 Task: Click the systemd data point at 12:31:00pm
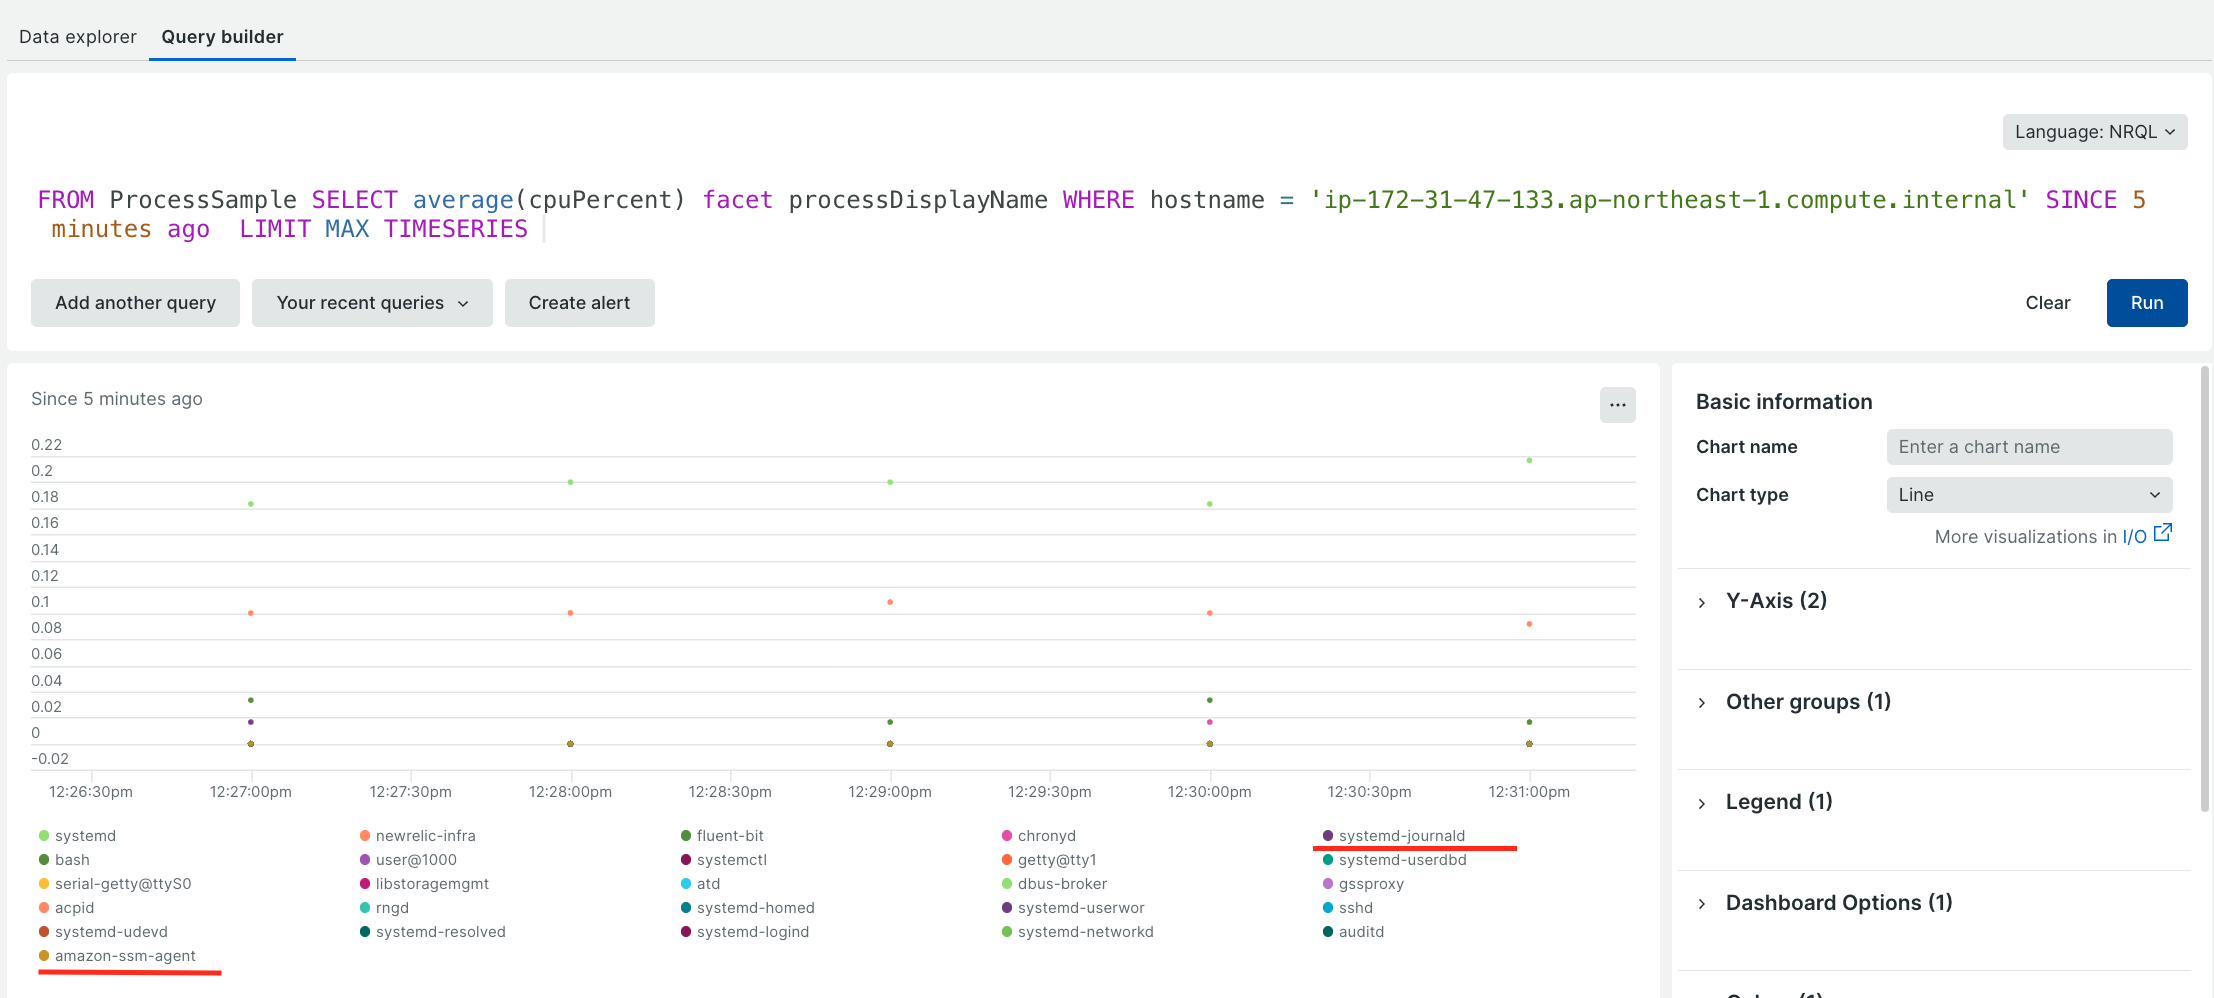(1529, 460)
